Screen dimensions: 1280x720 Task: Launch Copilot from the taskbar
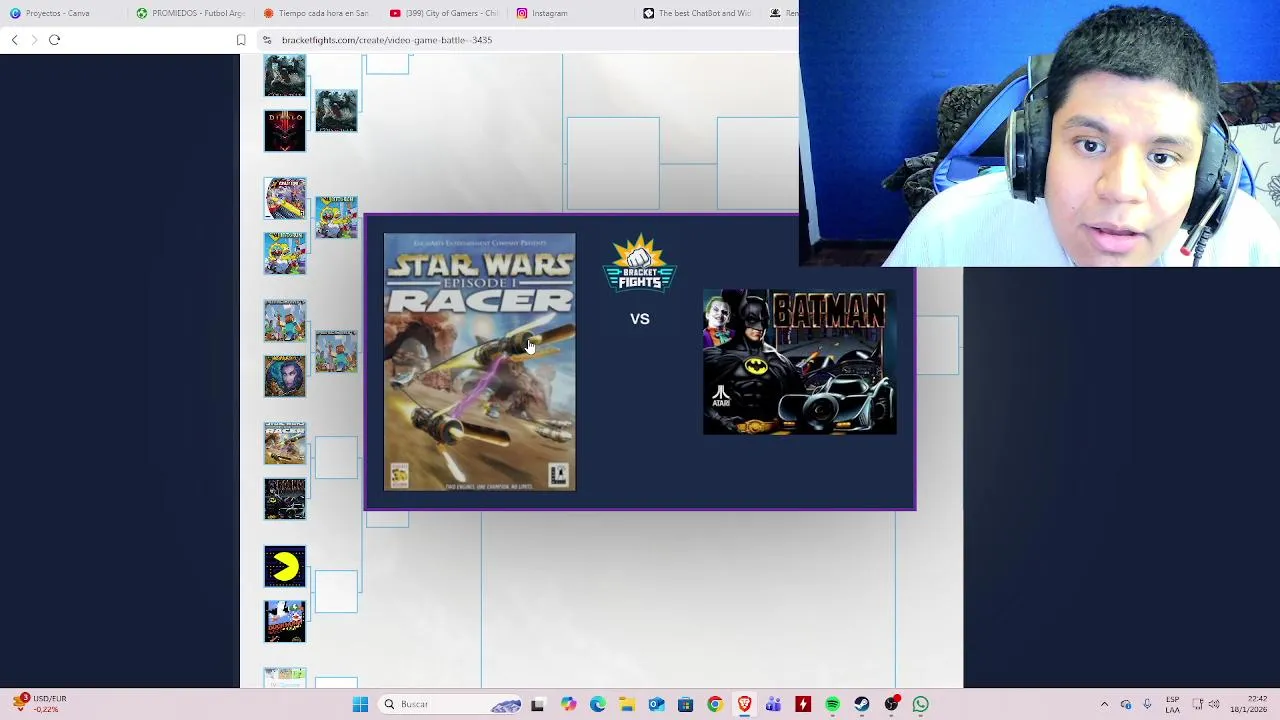point(568,705)
